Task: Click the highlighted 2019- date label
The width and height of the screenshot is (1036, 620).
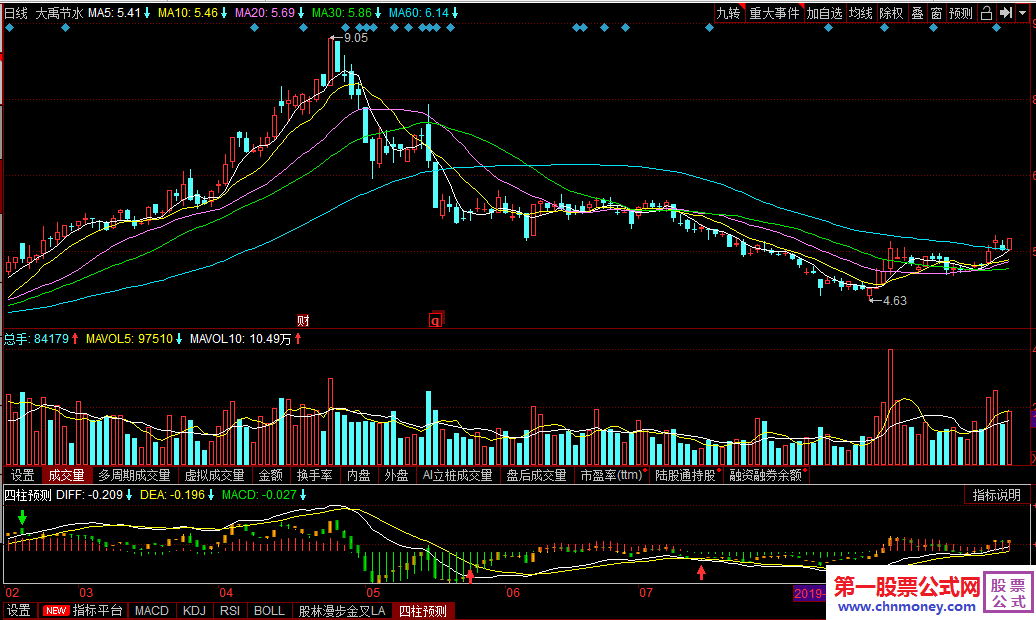Action: point(810,592)
